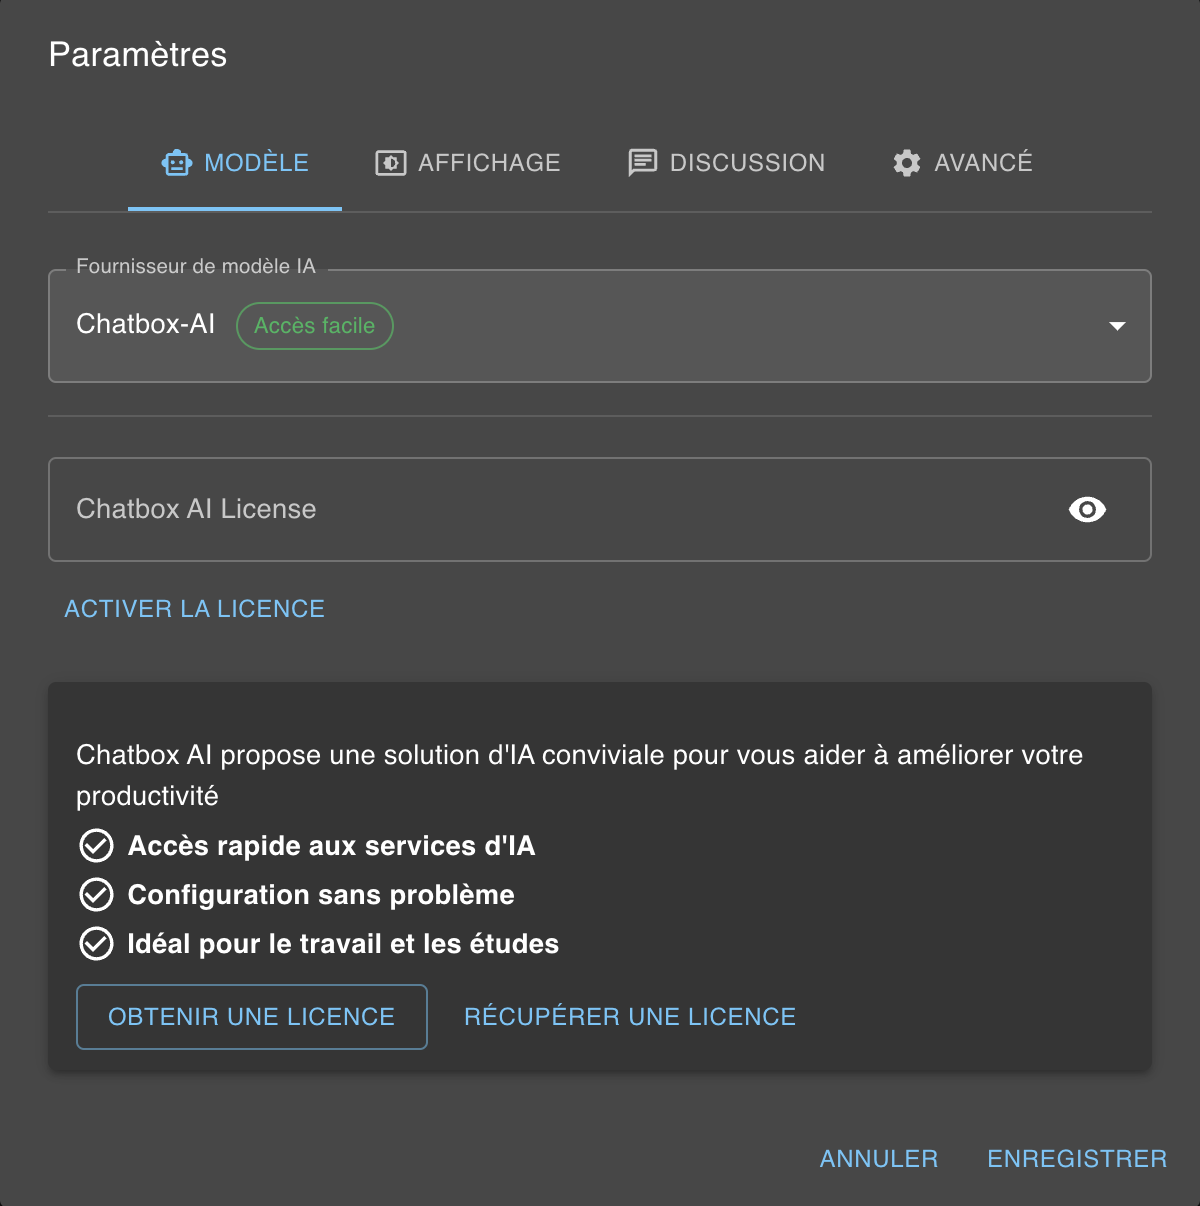Click the Avancé gear icon
This screenshot has width=1200, height=1206.
[907, 163]
